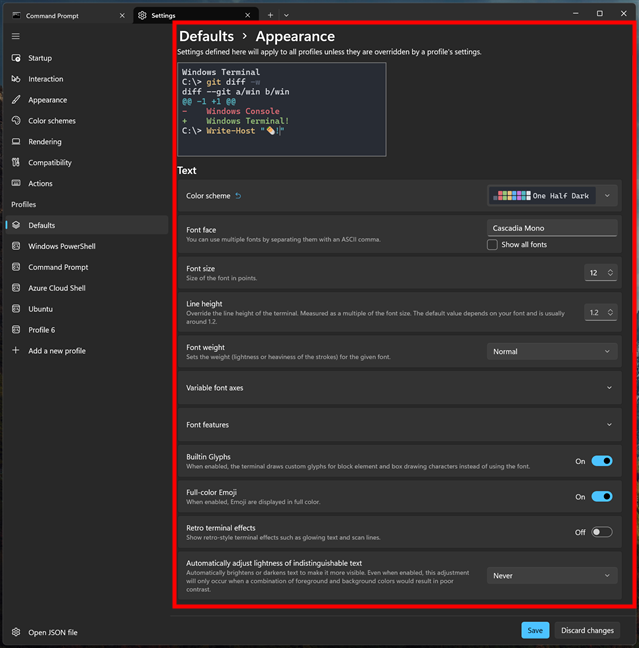
Task: Click the Command Prompt profile icon
Action: click(16, 267)
